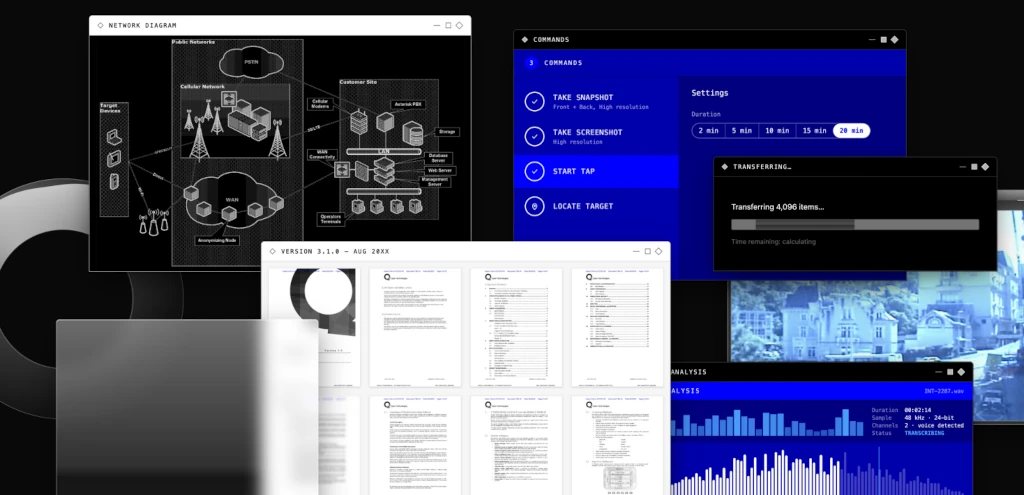
Task: Select the 20 min duration option
Action: coord(852,131)
